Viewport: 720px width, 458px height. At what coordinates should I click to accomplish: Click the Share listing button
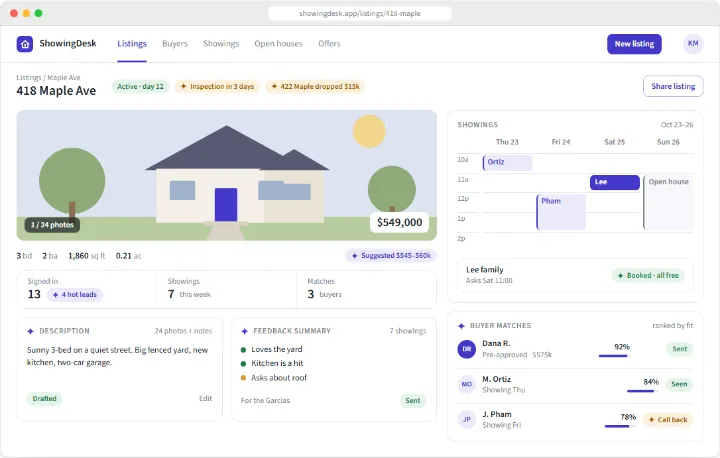pyautogui.click(x=673, y=86)
